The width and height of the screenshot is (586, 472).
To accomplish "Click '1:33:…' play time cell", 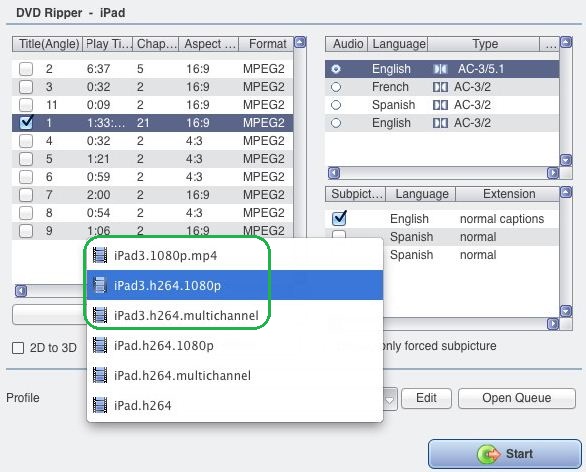I will coord(107,123).
